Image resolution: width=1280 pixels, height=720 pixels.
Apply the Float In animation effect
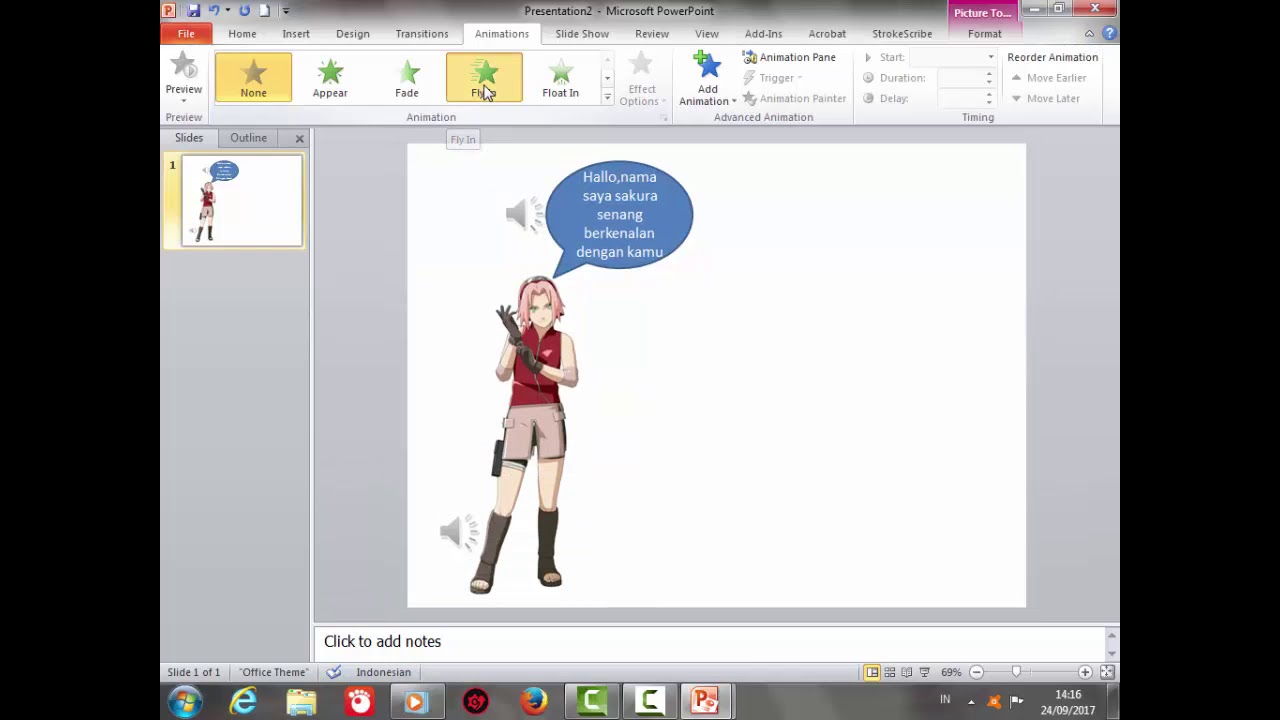click(x=560, y=77)
